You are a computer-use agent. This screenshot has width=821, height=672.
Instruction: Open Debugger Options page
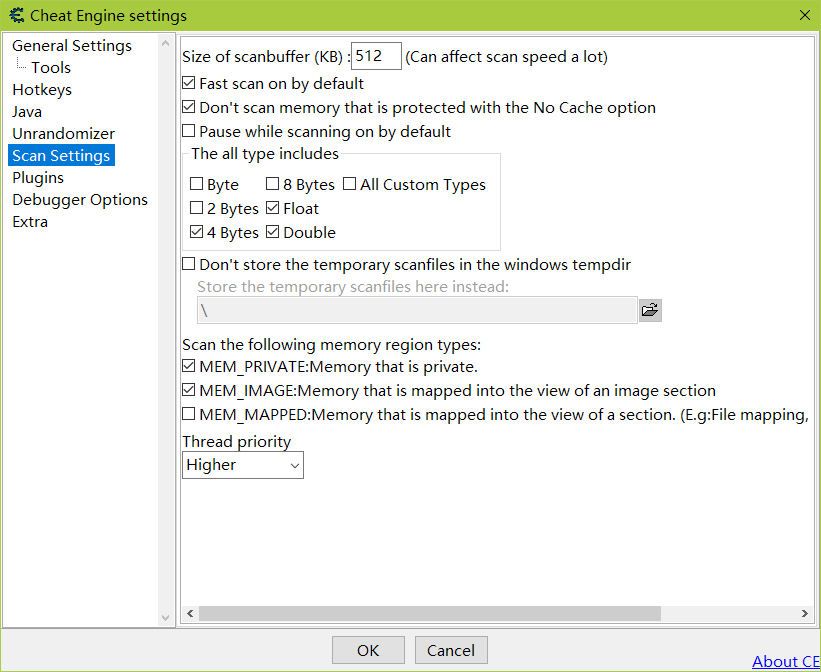pyautogui.click(x=80, y=200)
